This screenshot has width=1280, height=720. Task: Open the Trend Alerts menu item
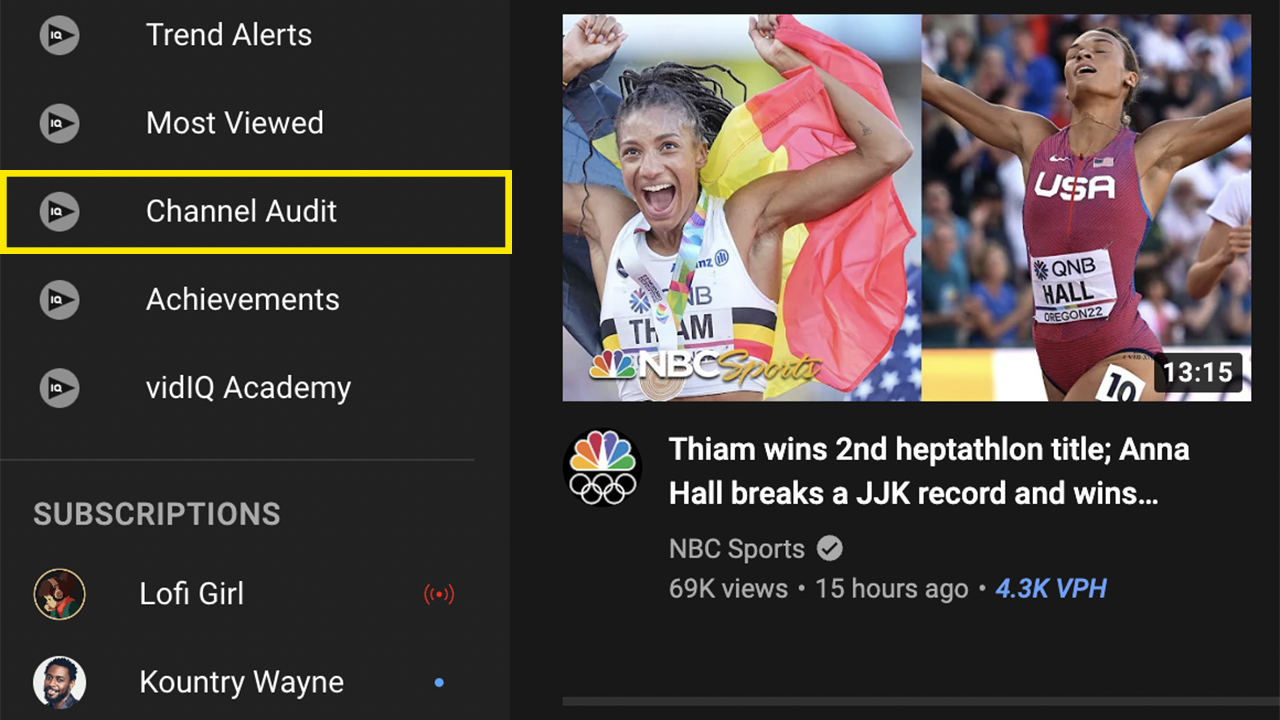(229, 35)
